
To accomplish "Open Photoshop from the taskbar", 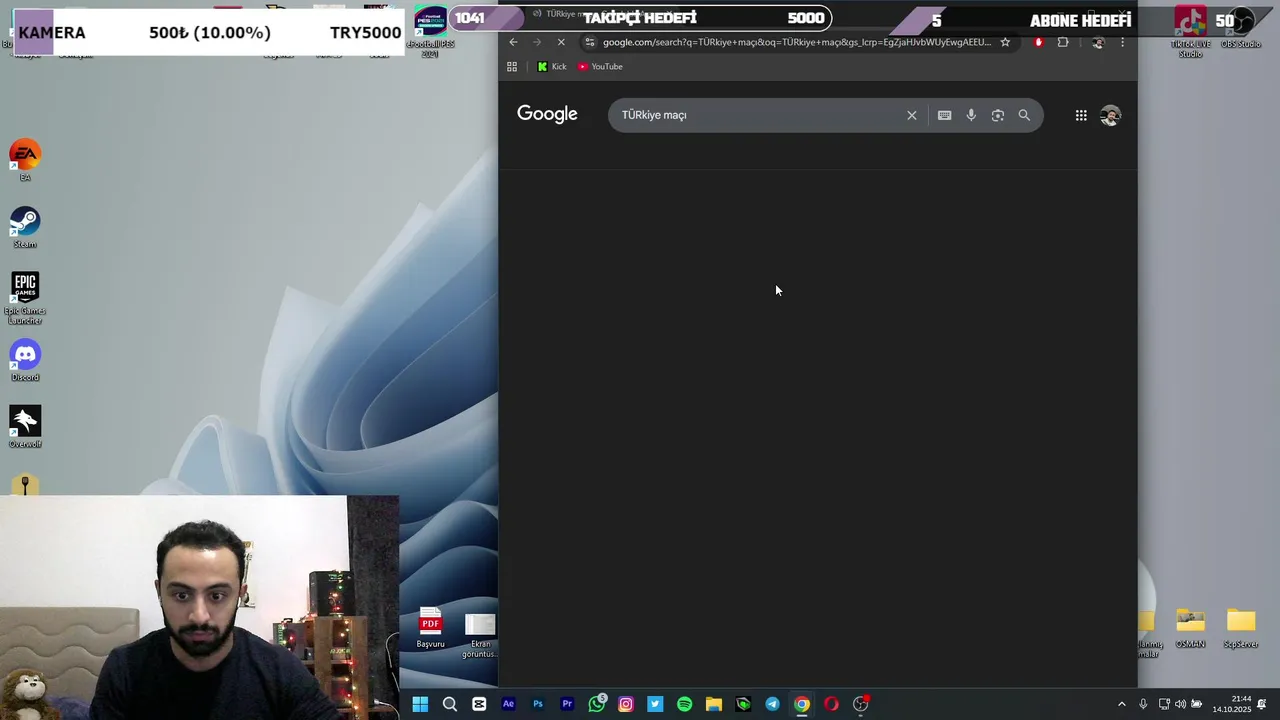I will point(538,704).
